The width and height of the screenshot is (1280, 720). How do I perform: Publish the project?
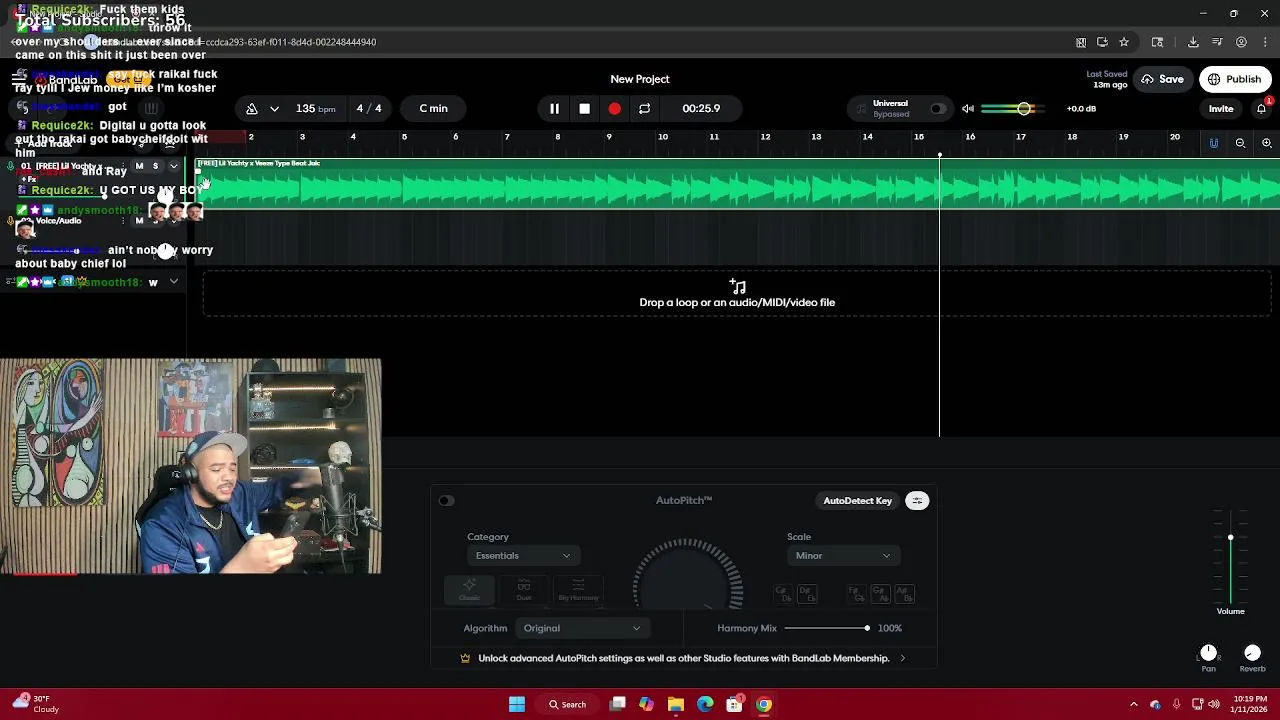coord(1235,79)
